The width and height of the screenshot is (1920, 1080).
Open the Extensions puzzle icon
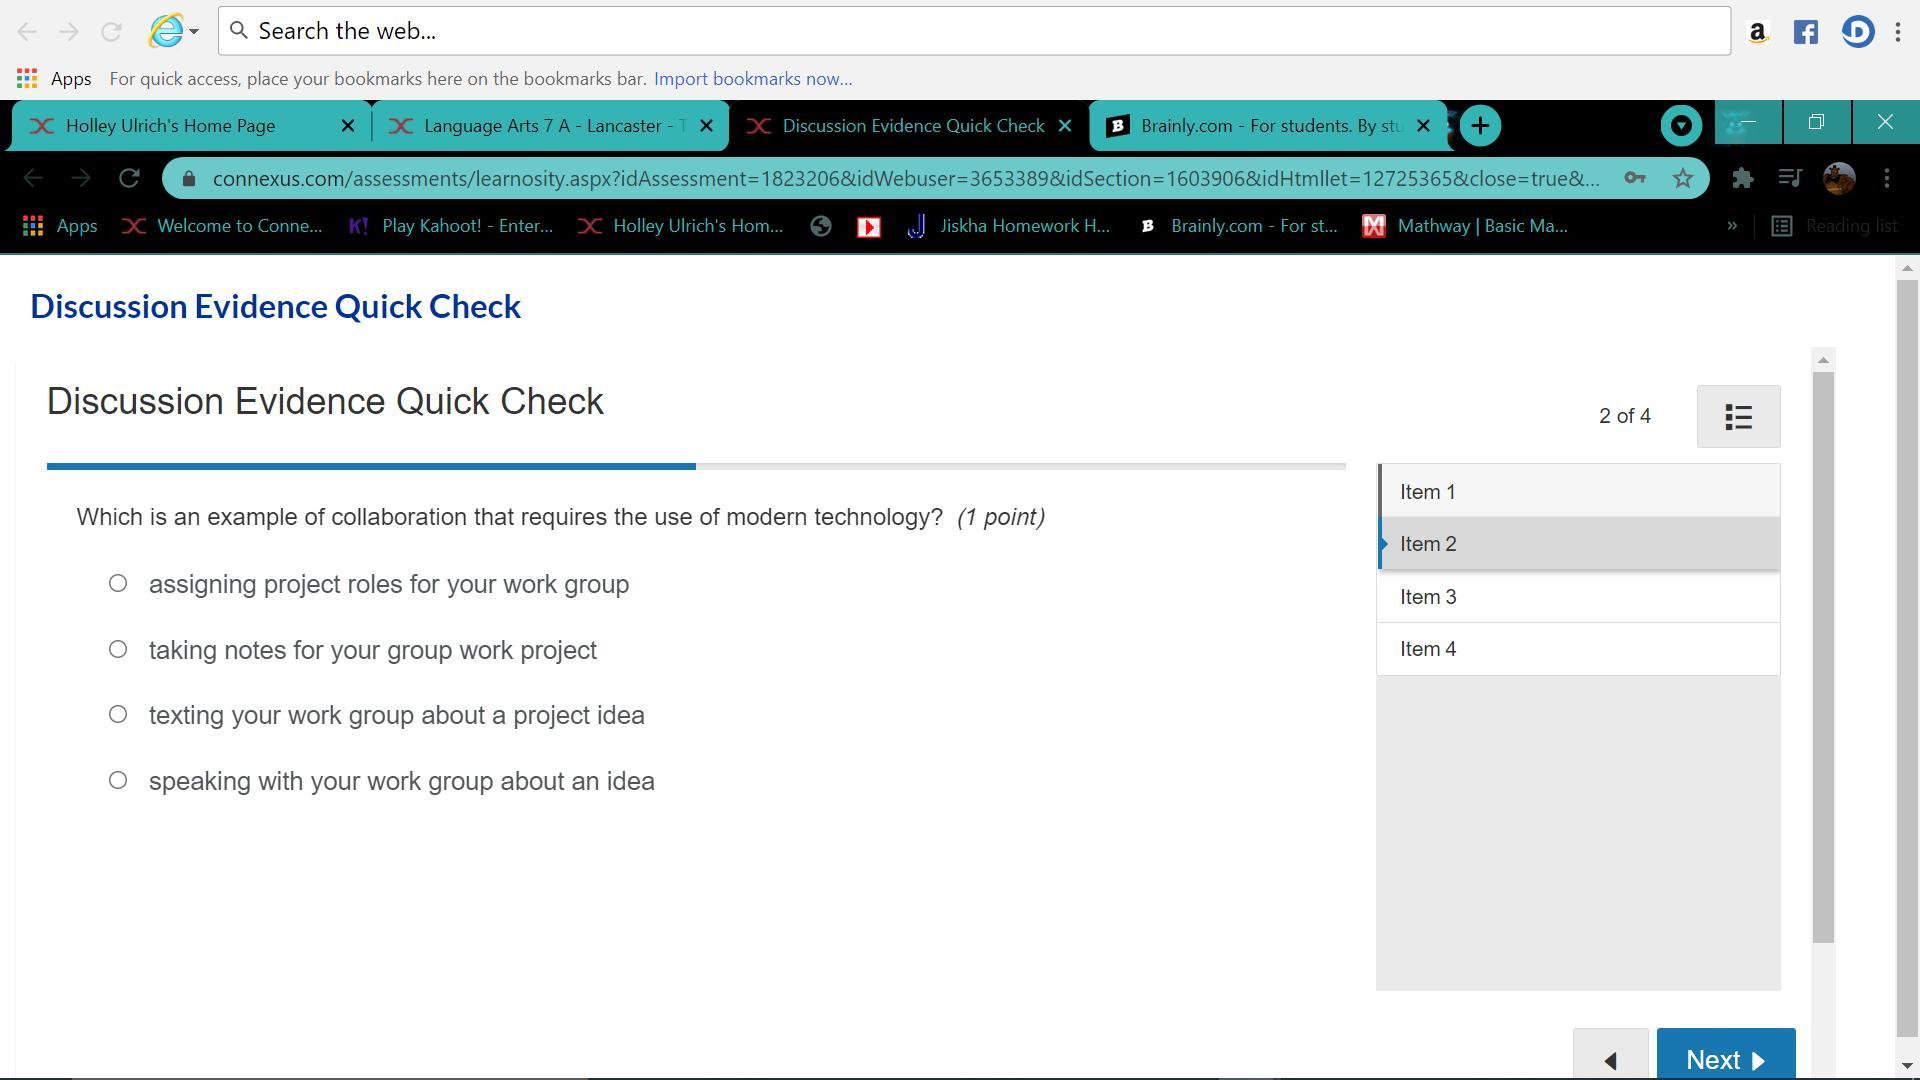(x=1742, y=178)
